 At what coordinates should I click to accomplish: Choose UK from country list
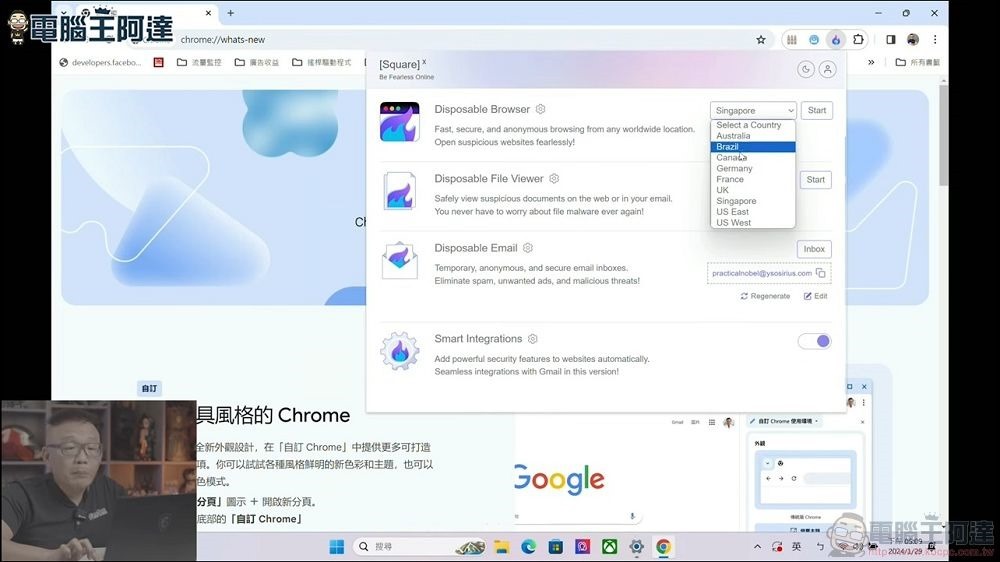pos(753,190)
